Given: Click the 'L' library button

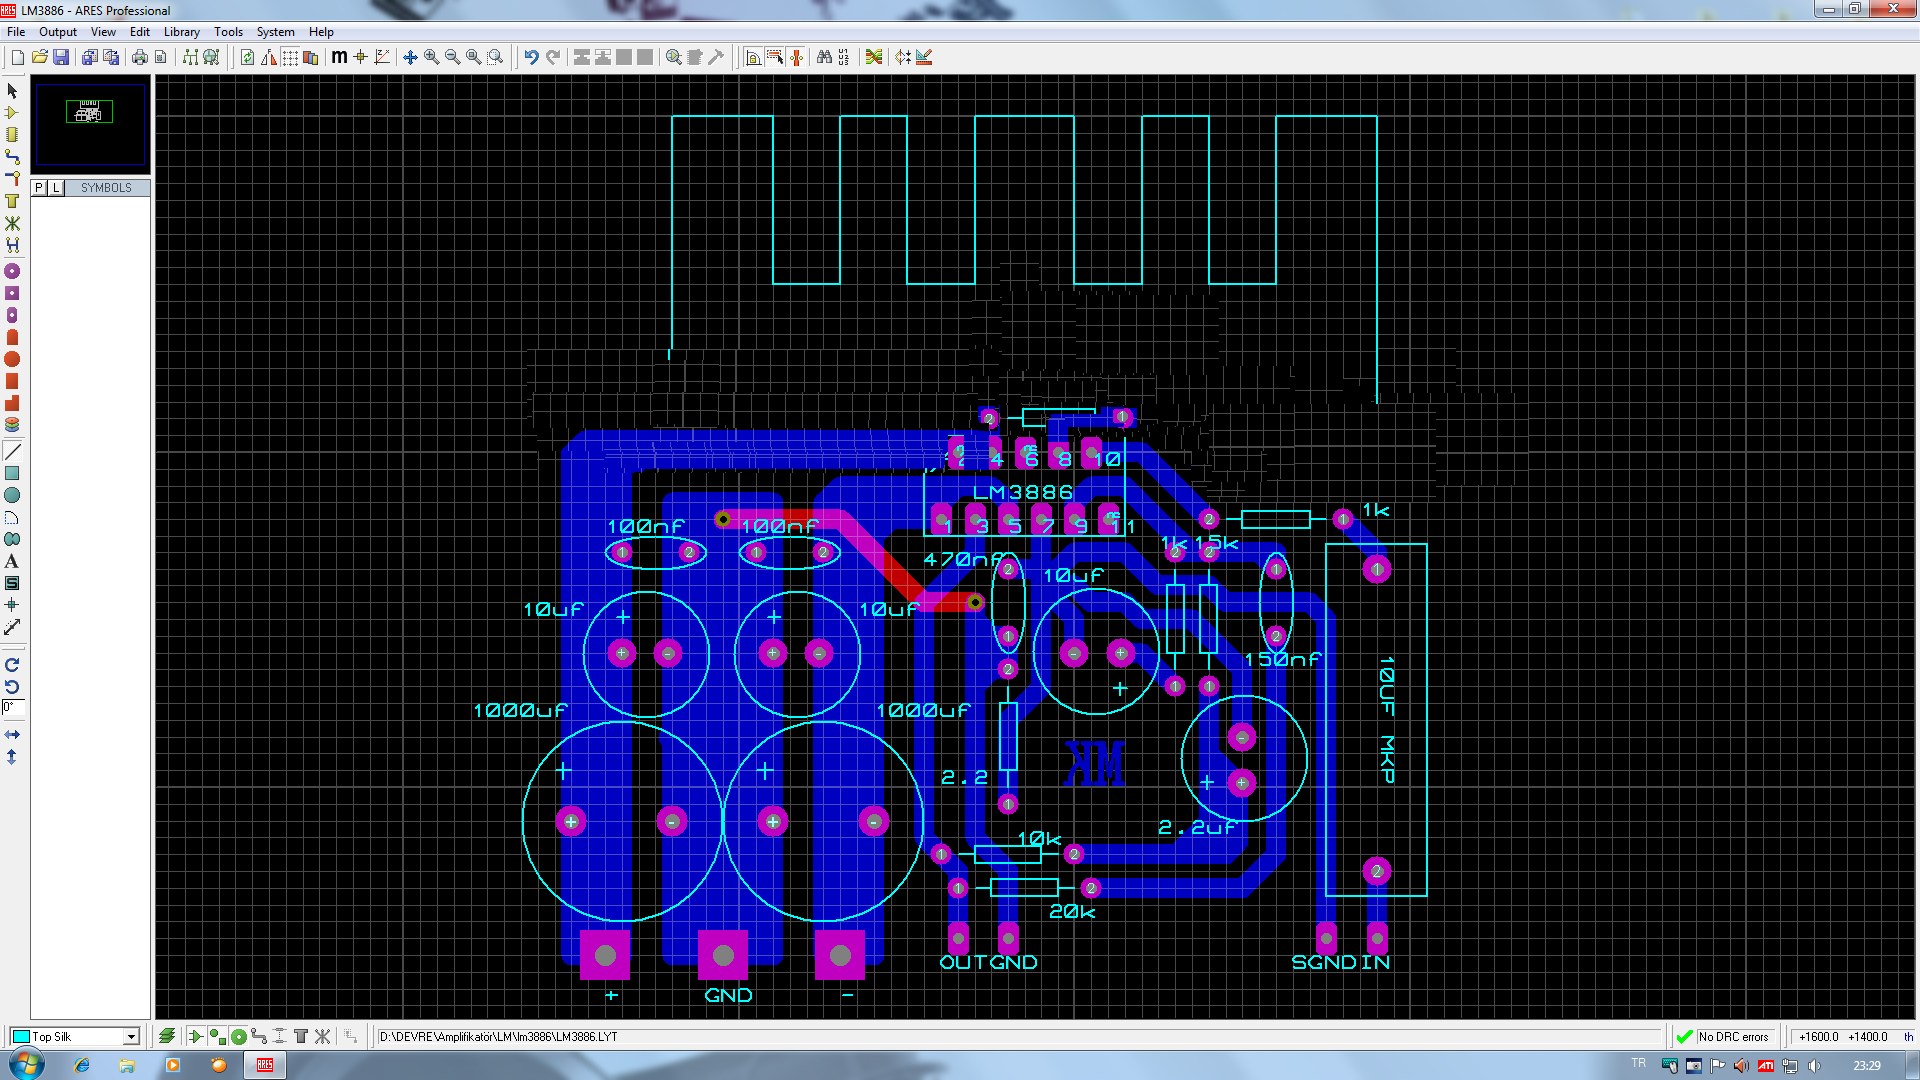Looking at the screenshot, I should click(x=56, y=188).
